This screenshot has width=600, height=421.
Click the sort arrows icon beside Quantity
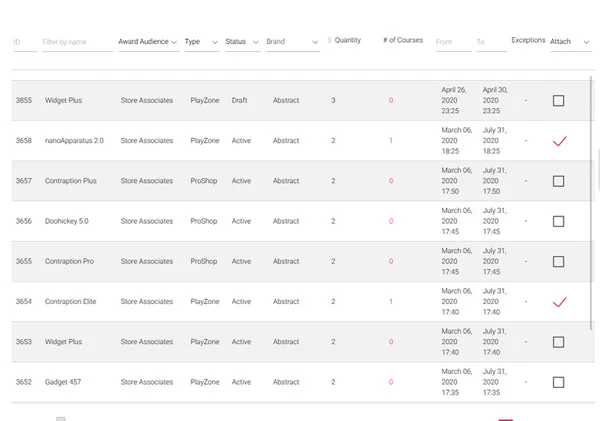click(329, 40)
